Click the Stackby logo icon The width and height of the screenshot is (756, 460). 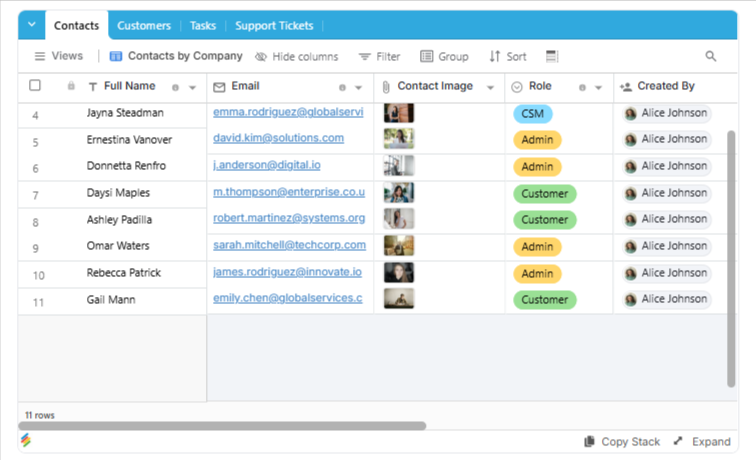click(x=26, y=440)
